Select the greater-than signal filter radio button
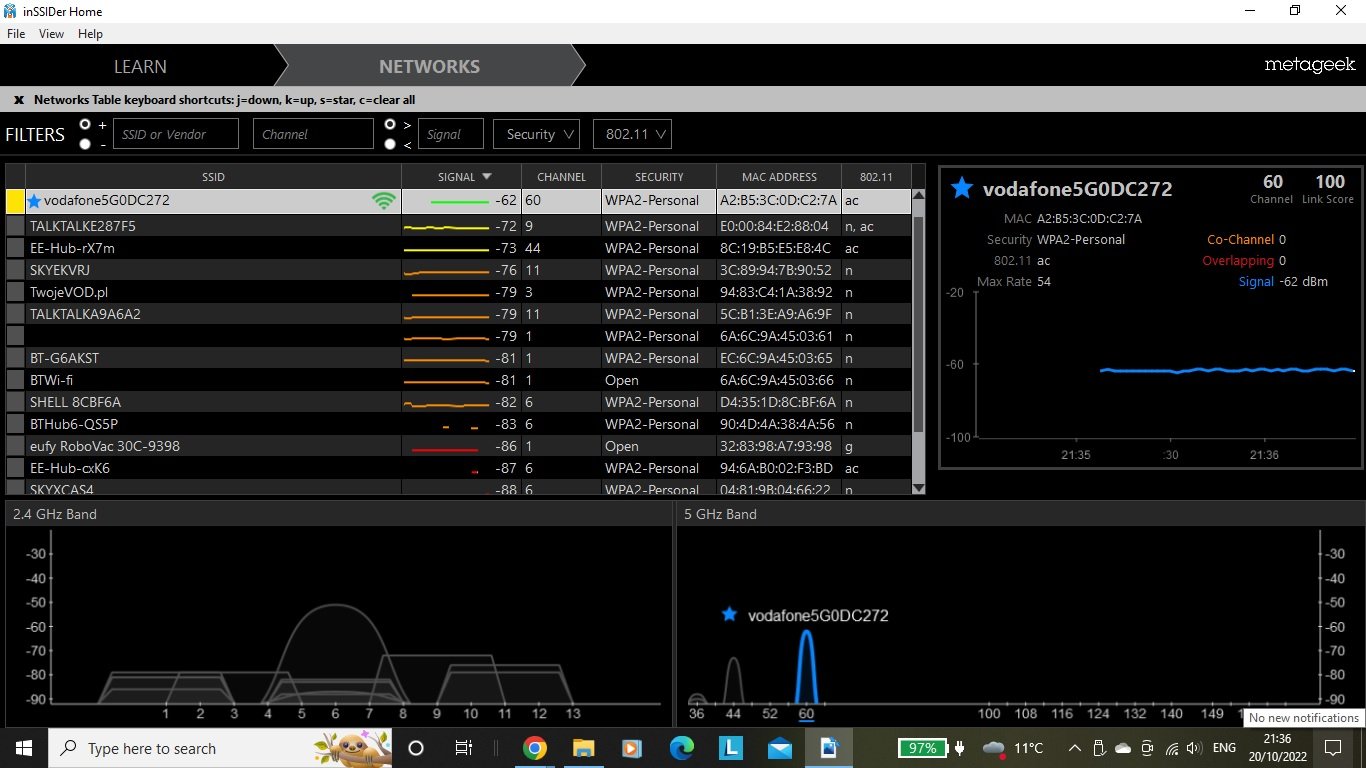 (390, 124)
